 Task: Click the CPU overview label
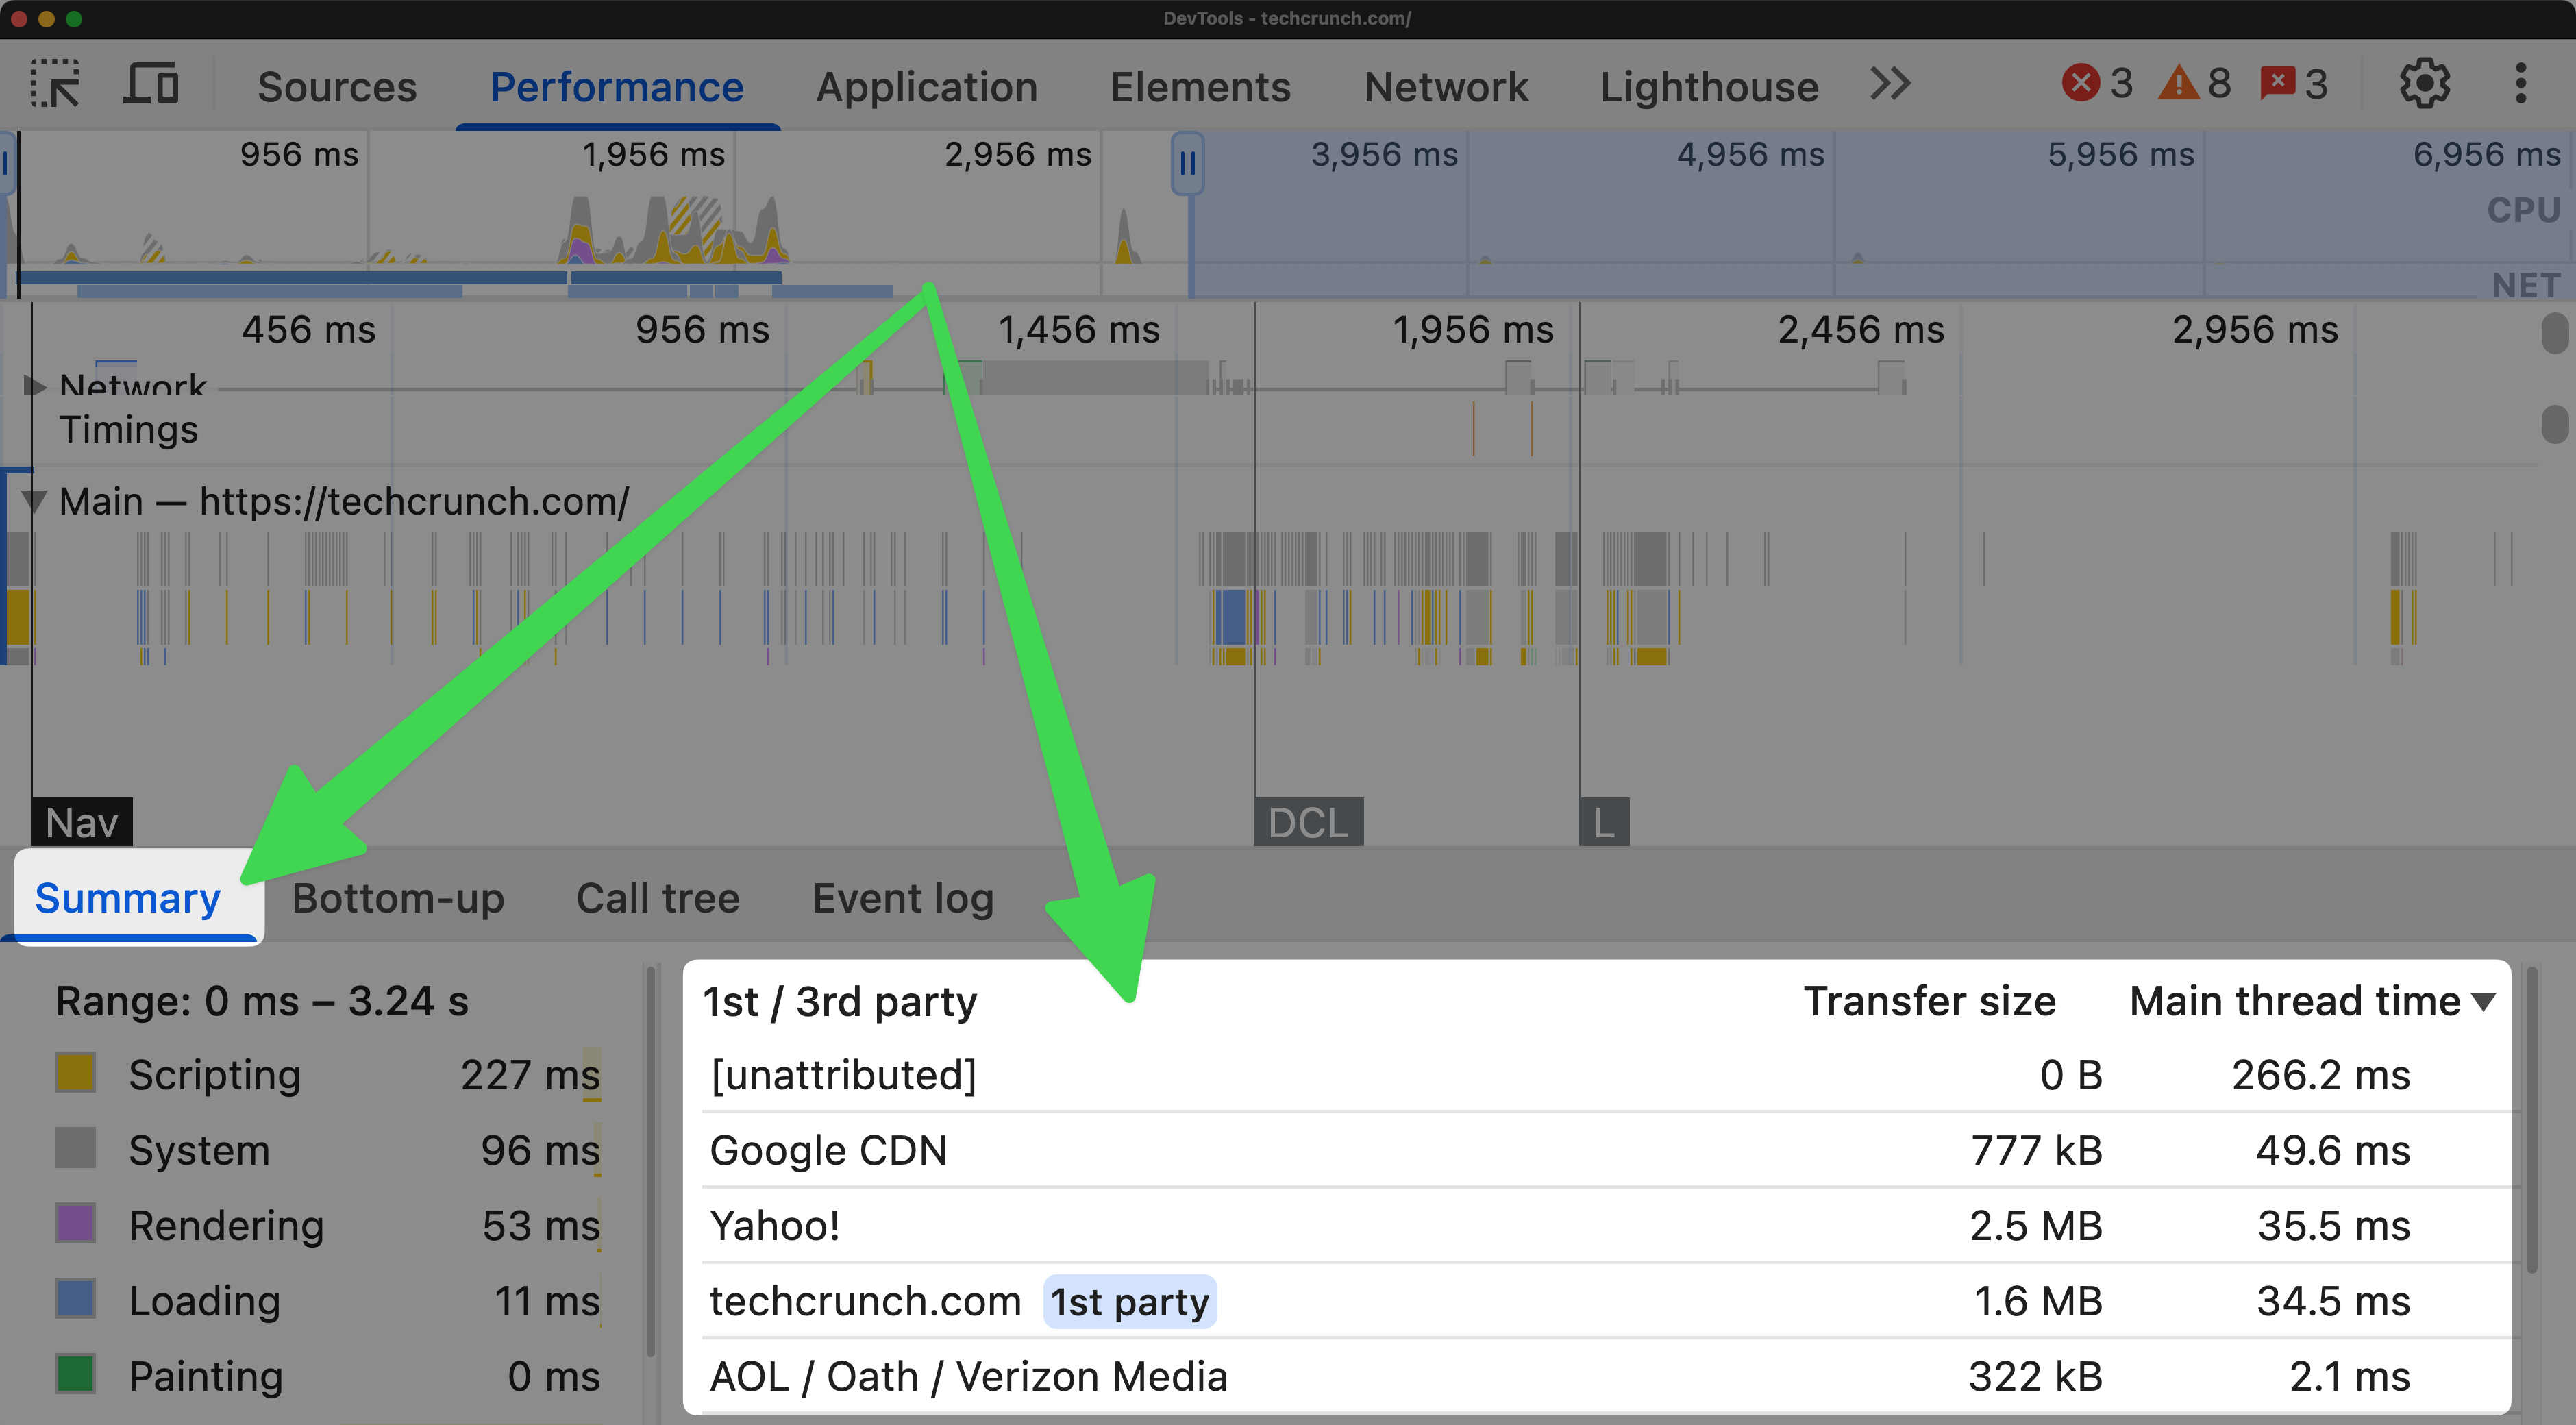pos(2523,210)
